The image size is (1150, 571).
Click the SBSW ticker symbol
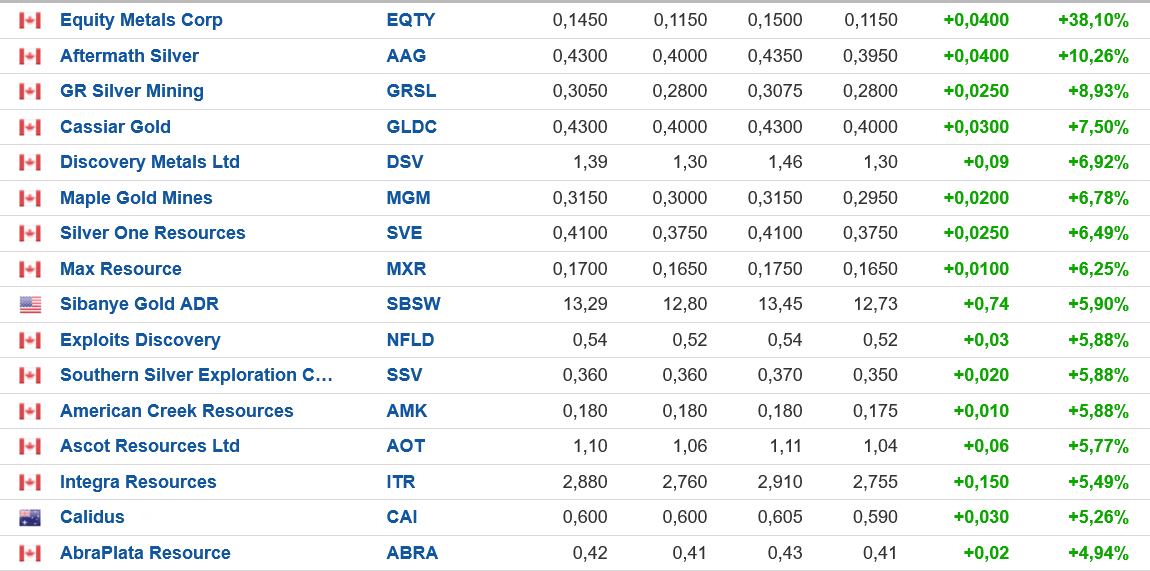click(413, 304)
